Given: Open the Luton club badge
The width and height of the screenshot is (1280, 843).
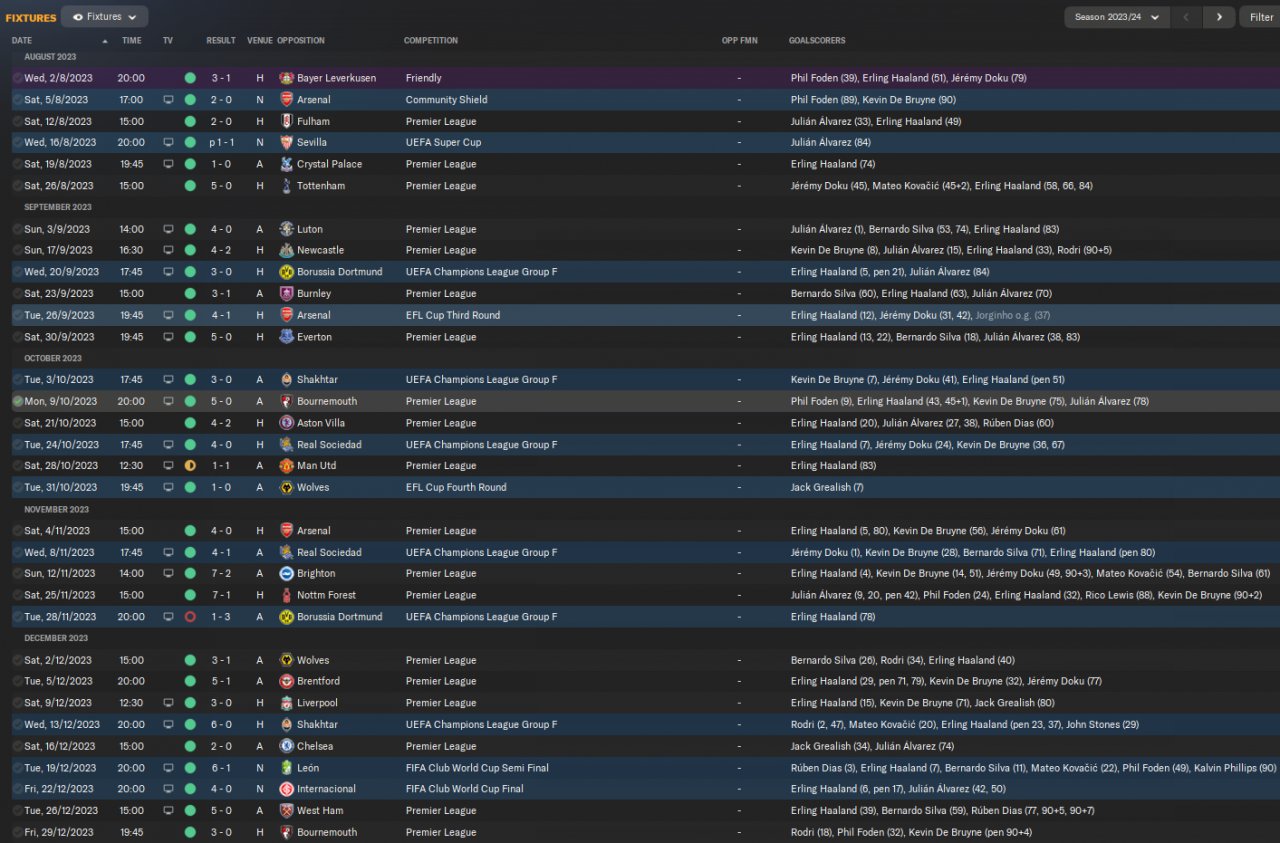Looking at the screenshot, I should pos(286,229).
